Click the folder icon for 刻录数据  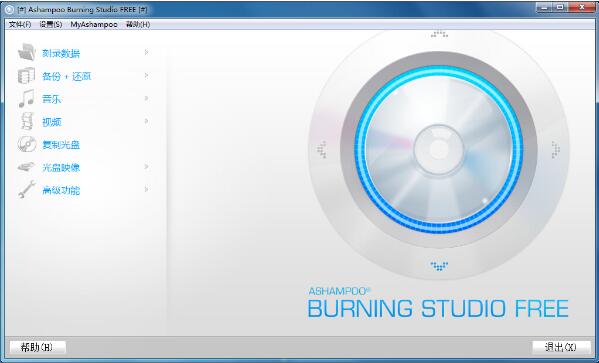click(x=27, y=52)
